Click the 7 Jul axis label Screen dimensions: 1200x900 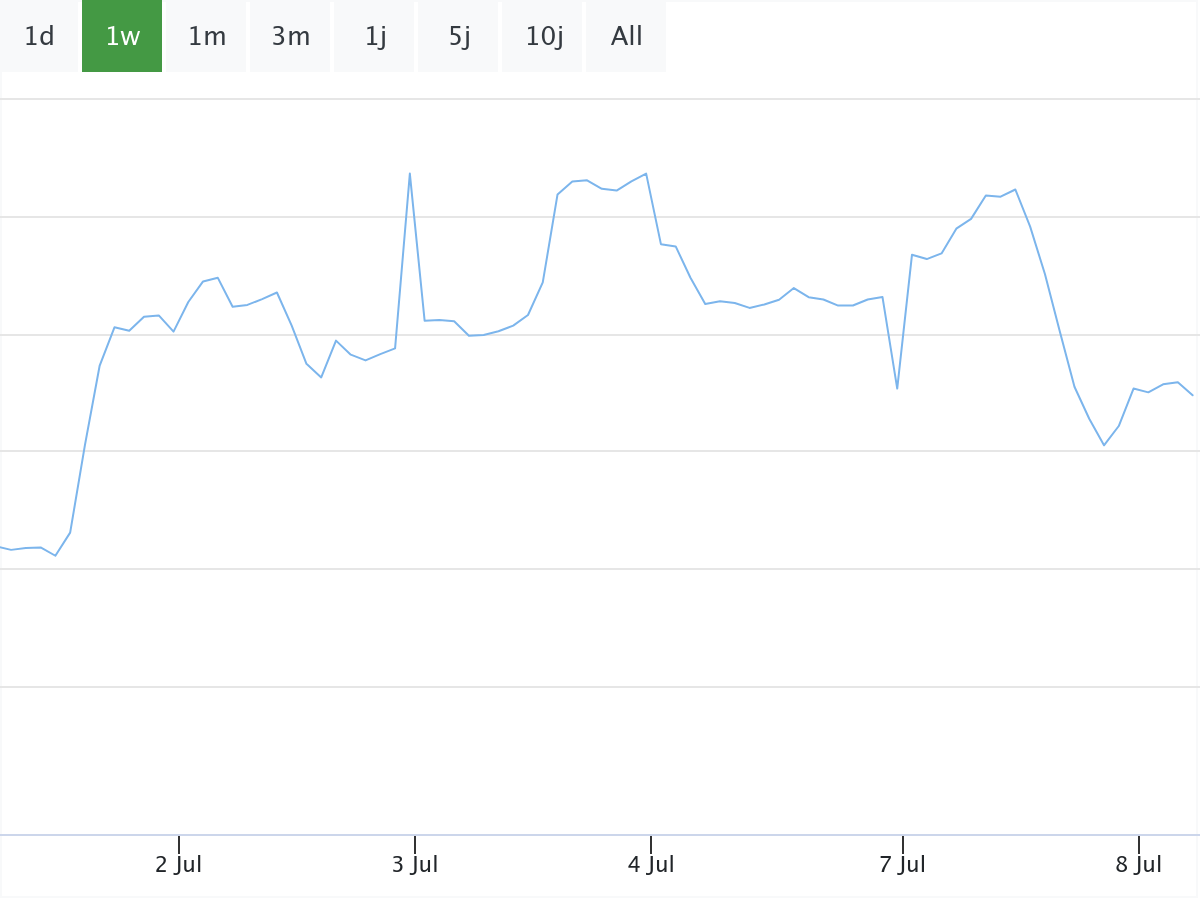pos(903,864)
